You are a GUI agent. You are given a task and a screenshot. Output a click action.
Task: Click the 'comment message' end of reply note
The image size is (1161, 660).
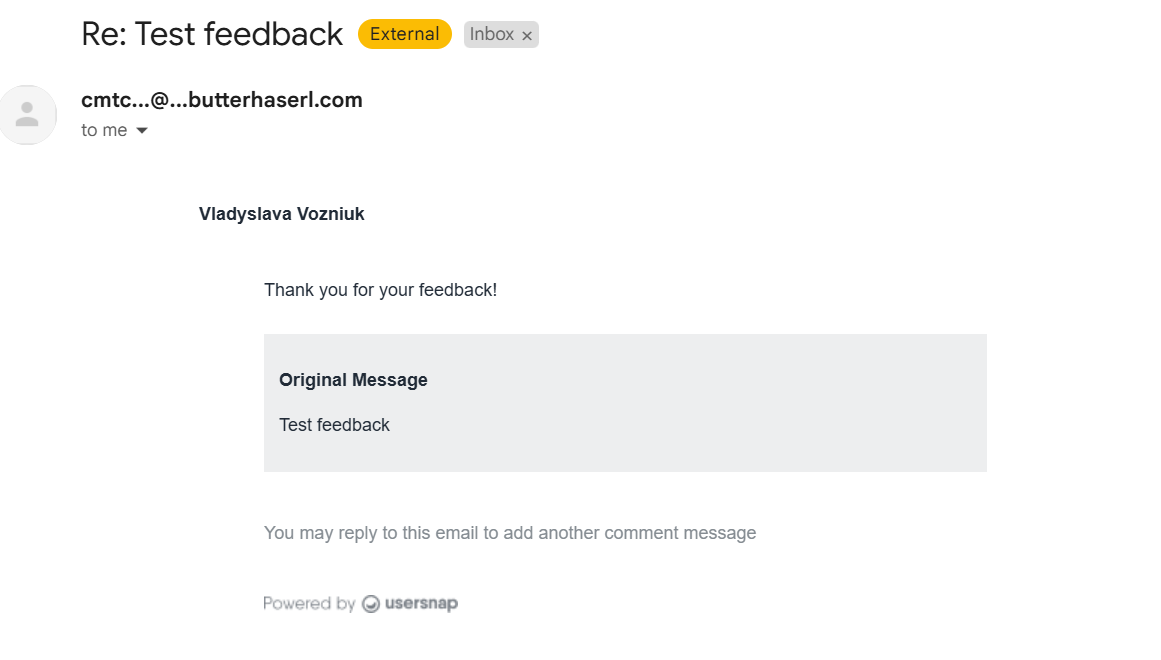[680, 533]
